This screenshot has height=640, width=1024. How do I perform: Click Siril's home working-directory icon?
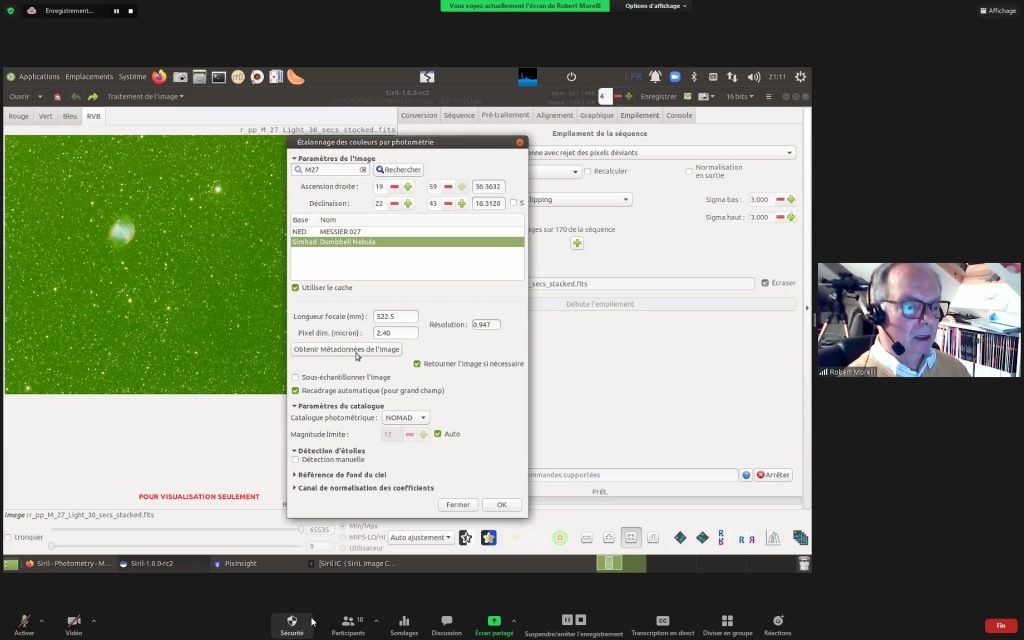pyautogui.click(x=57, y=97)
